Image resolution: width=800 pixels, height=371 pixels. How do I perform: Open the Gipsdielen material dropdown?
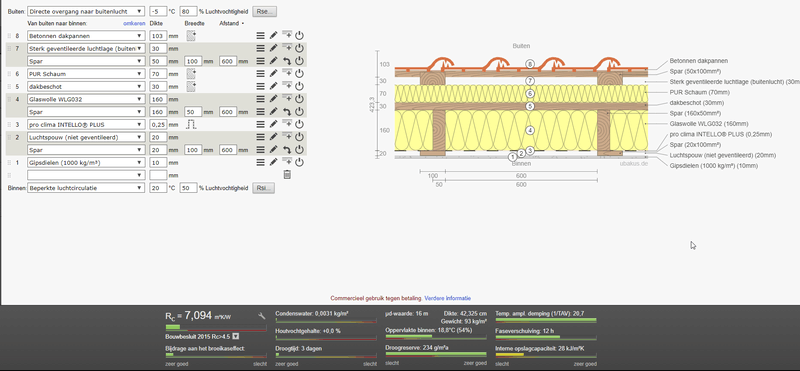coord(86,162)
